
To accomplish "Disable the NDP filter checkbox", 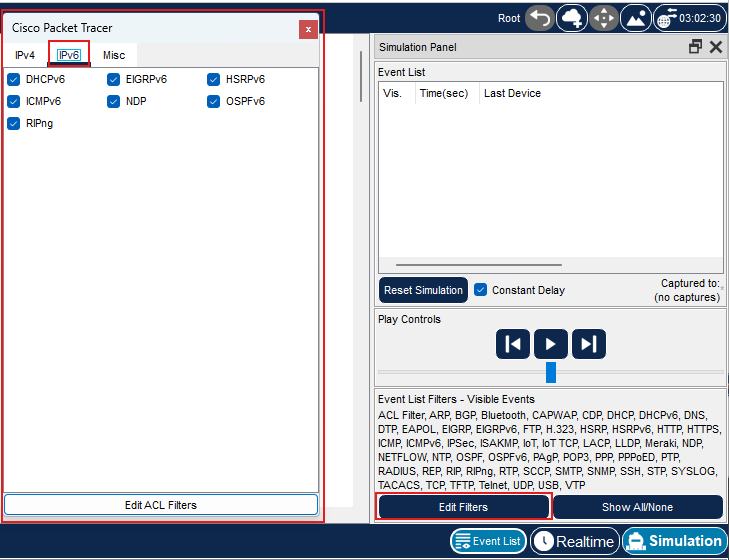I will (113, 101).
